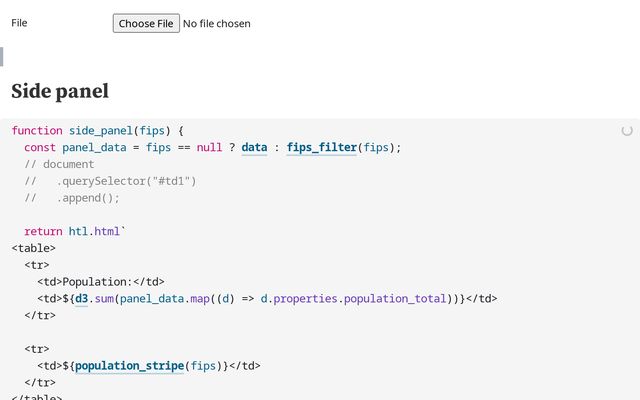Click the "// document" comment line
640x400 pixels.
point(59,164)
